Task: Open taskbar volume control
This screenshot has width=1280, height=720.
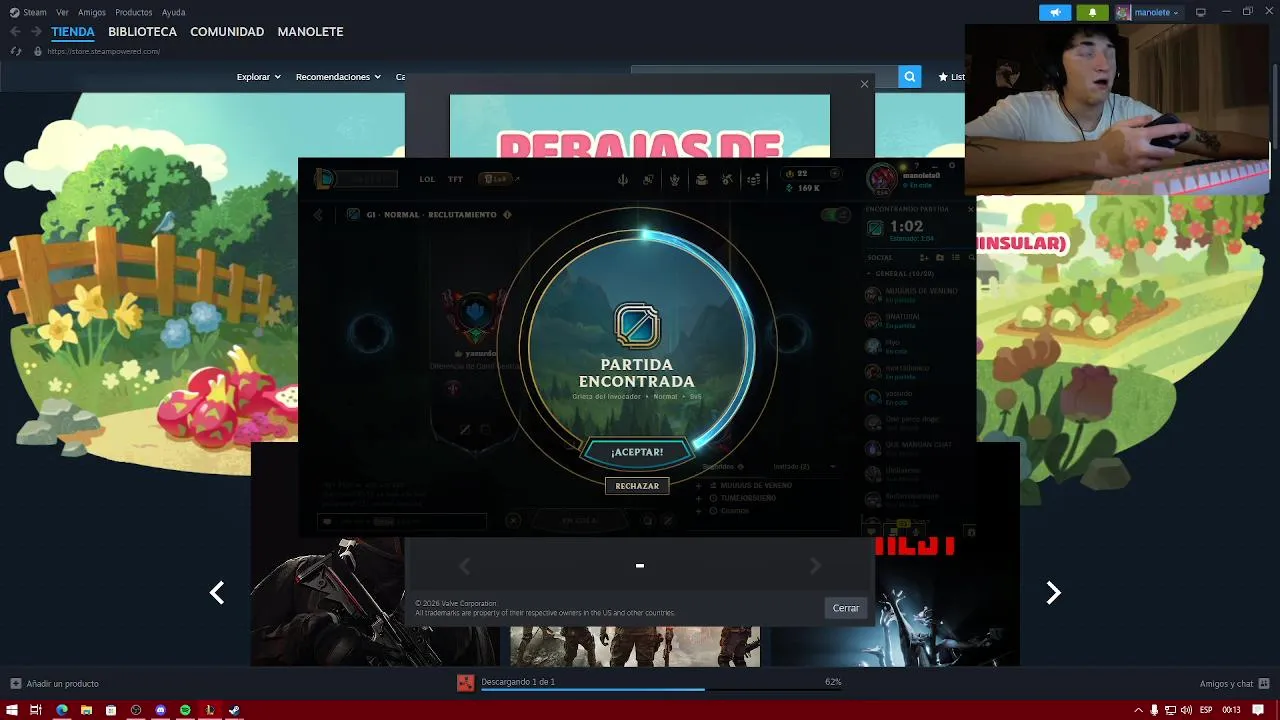Action: [x=1186, y=710]
